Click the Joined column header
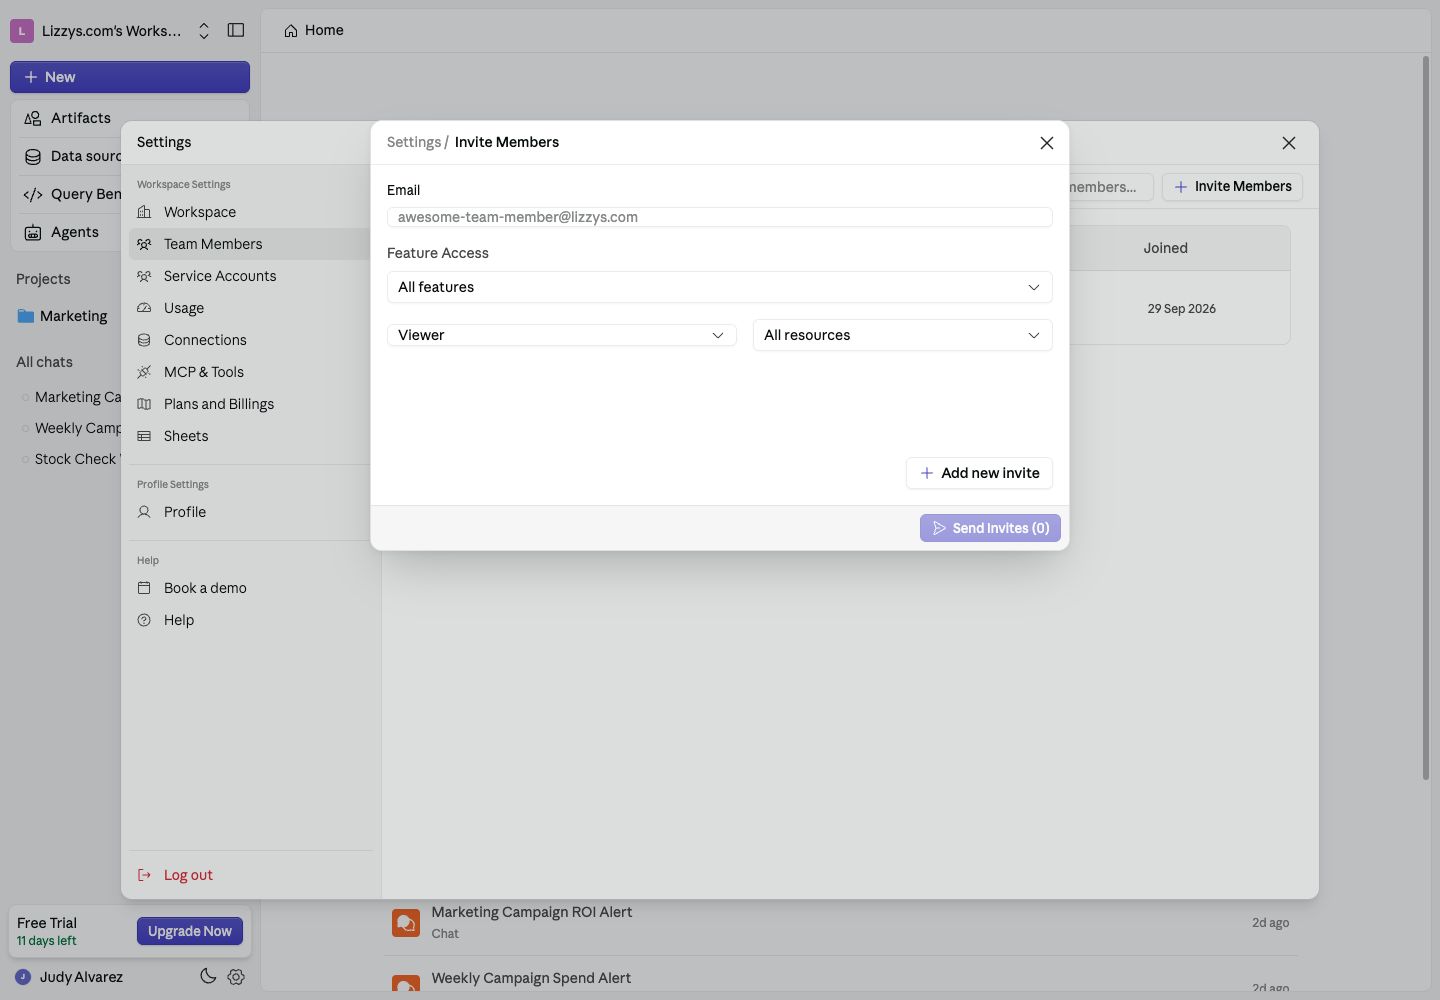Viewport: 1440px width, 1000px height. pos(1165,248)
